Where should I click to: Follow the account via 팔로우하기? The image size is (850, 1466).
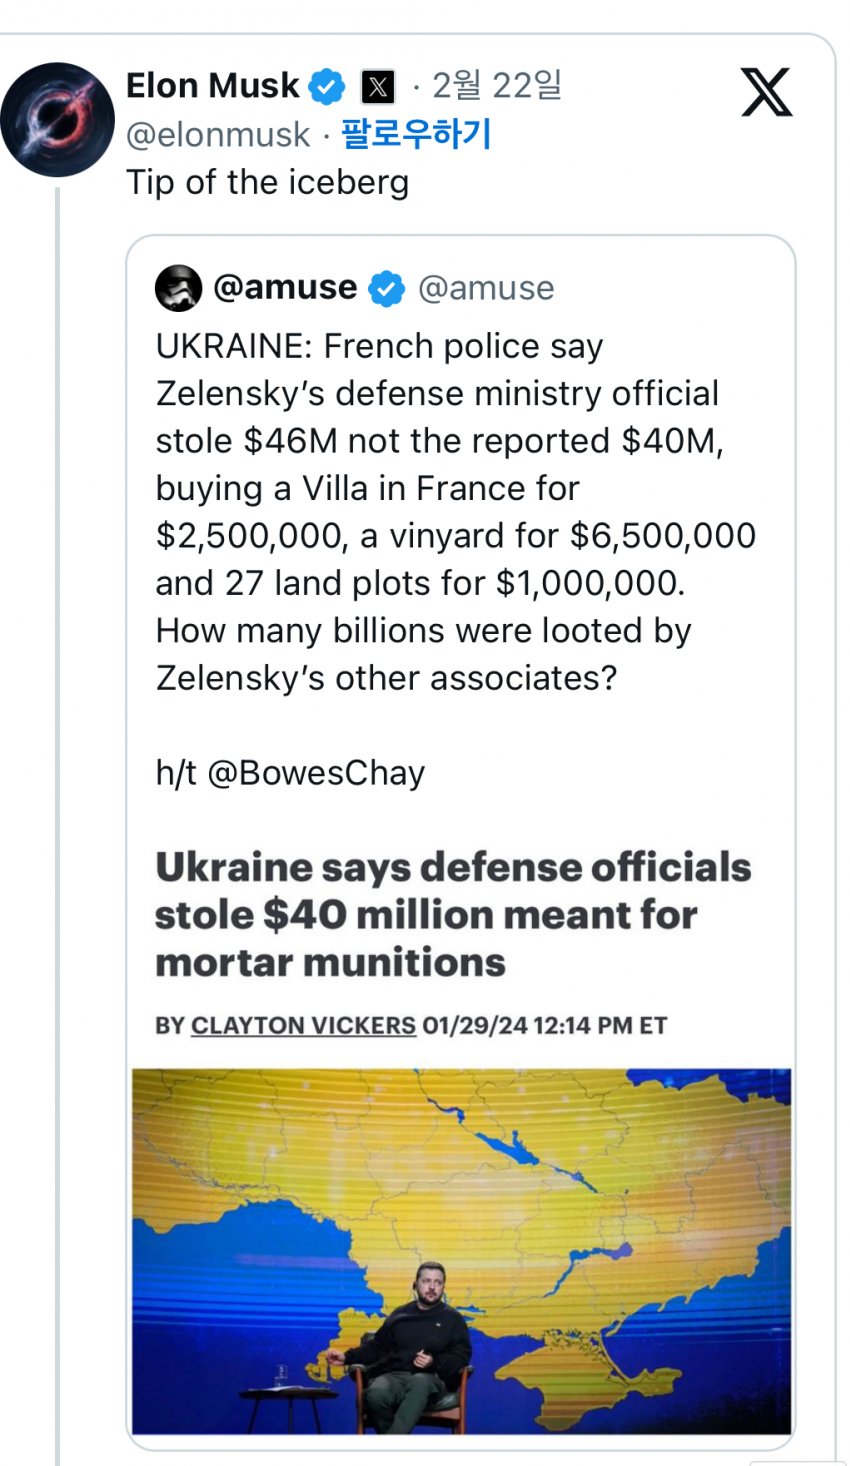(416, 134)
